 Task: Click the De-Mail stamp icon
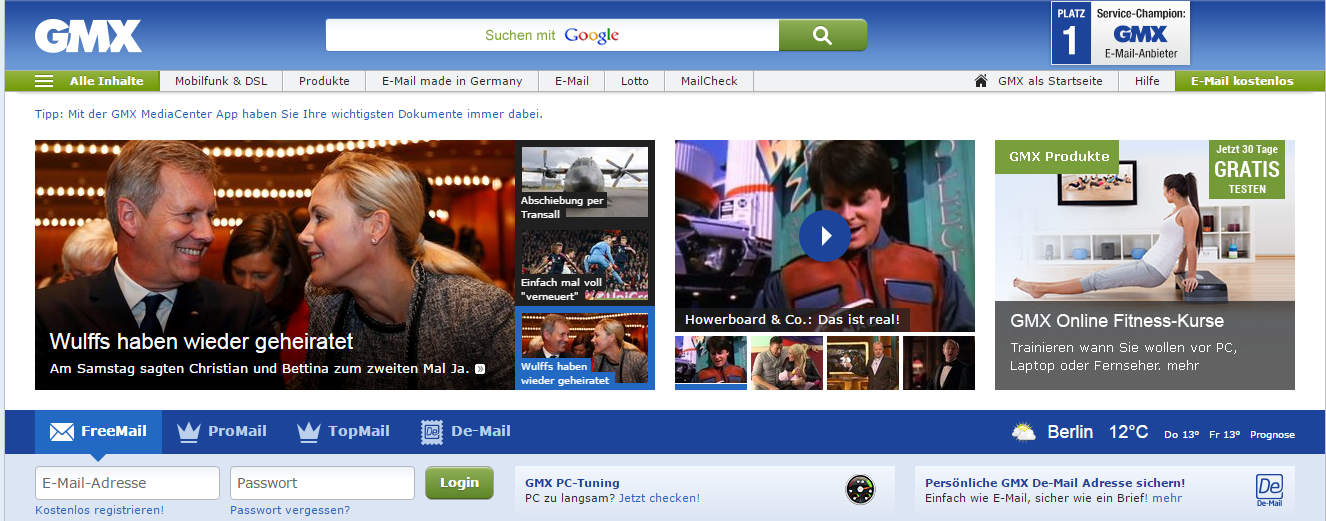click(x=432, y=432)
